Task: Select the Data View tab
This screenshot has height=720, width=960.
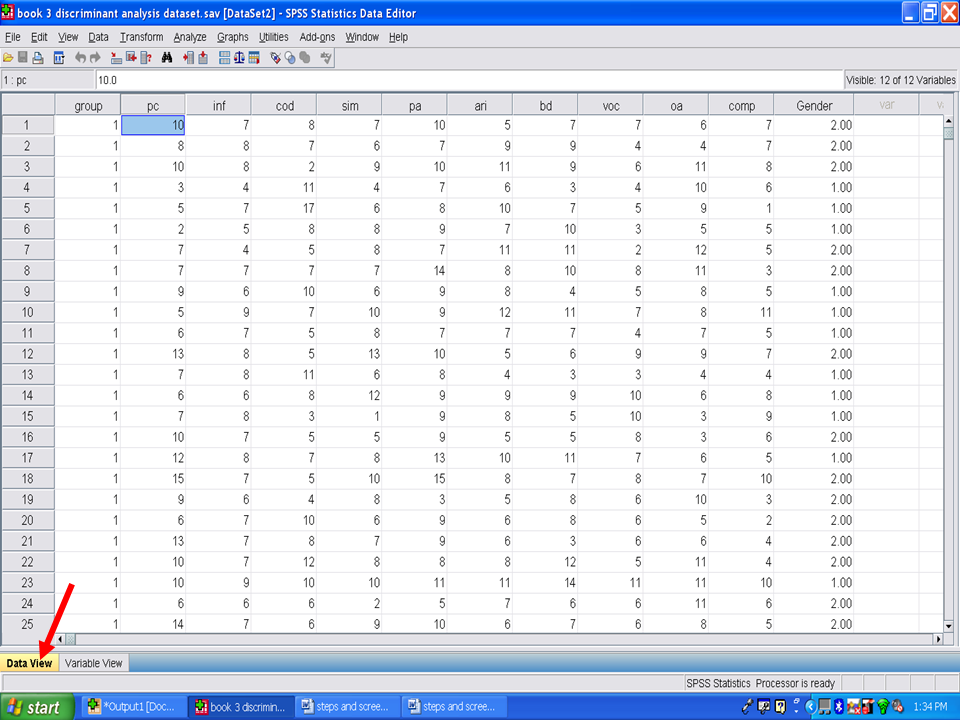Action: 29,663
